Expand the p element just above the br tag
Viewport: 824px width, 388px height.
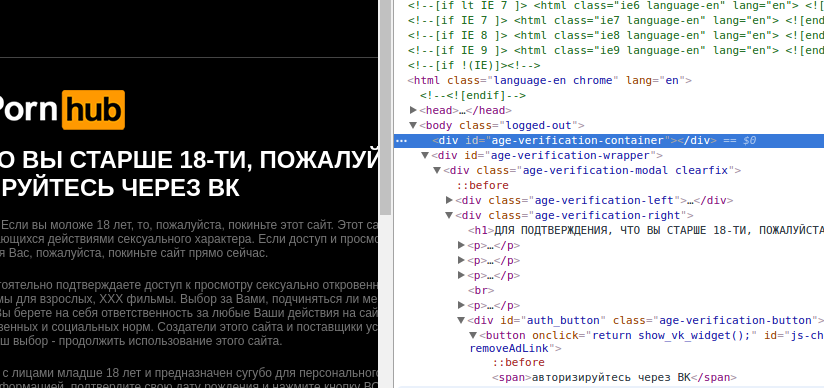pos(461,275)
